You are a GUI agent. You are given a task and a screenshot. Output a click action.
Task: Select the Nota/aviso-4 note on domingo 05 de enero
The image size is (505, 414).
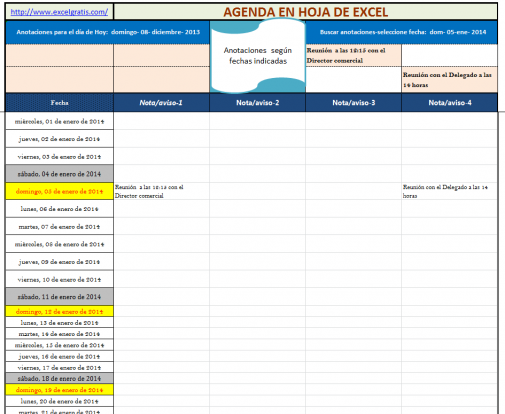(449, 191)
